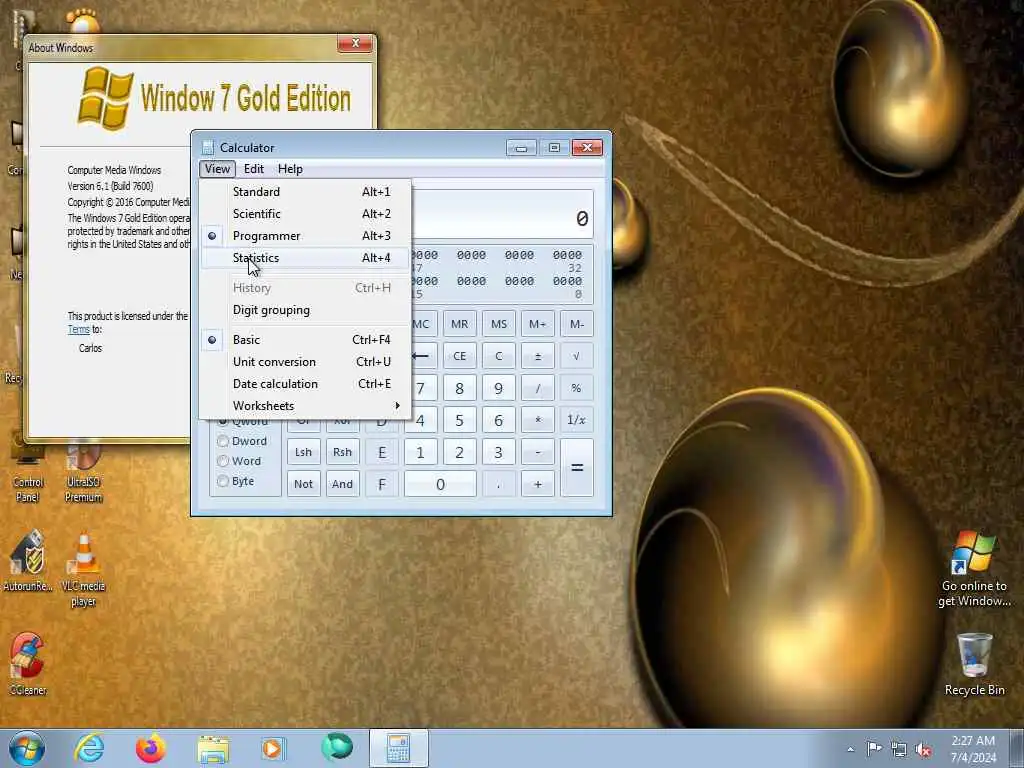Click the digit 5 key
The image size is (1024, 768).
(x=459, y=420)
